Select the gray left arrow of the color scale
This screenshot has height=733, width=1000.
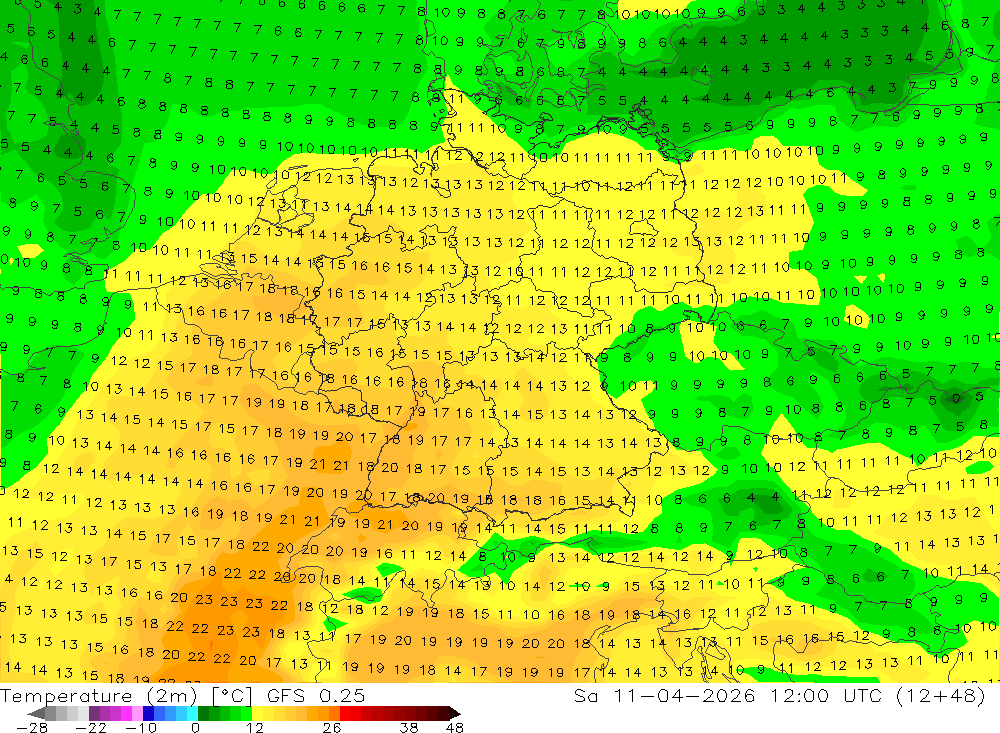click(36, 713)
